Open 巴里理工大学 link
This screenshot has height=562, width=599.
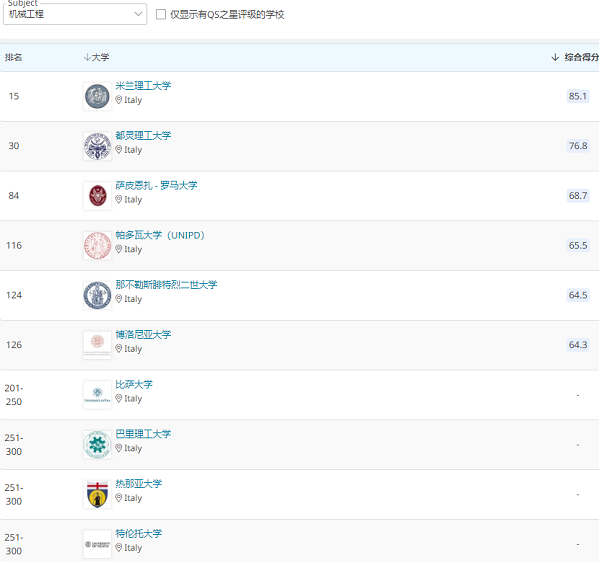tap(143, 434)
